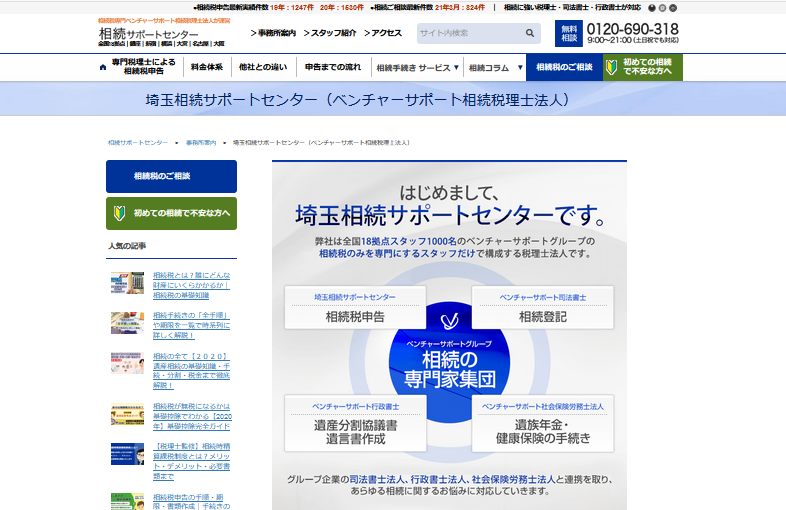
Task: Click the 9:00～21:00 (土日祝でも対応) hours text
Action: coord(633,41)
